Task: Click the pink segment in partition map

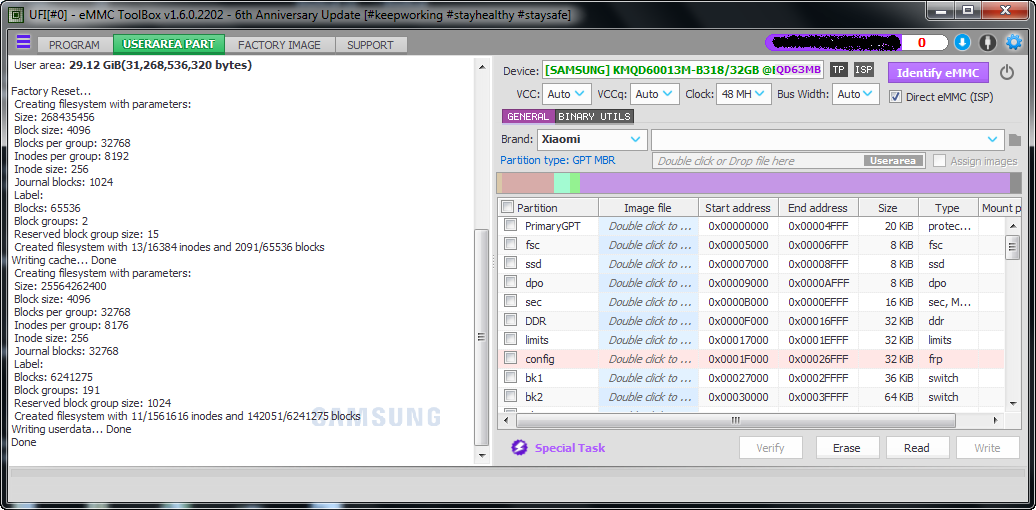Action: click(x=528, y=183)
